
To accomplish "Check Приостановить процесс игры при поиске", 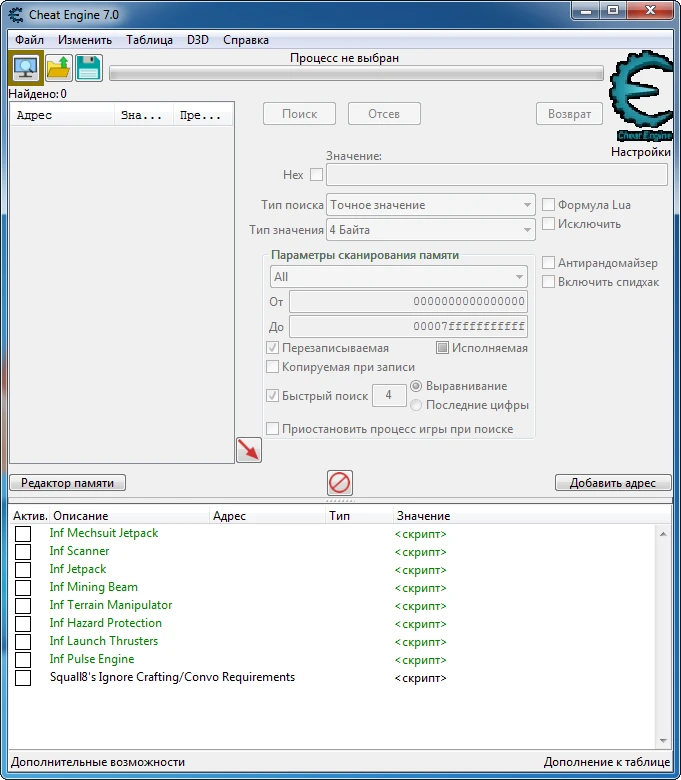I will coord(273,428).
